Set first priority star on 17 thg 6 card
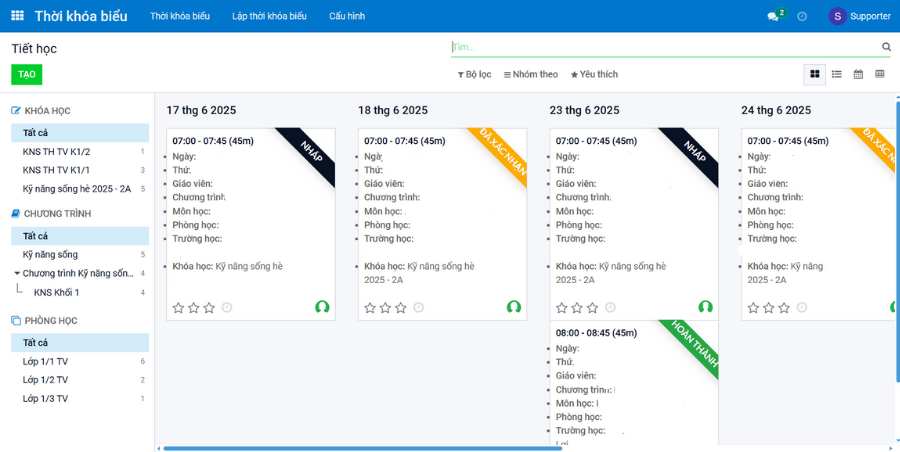Image resolution: width=900 pixels, height=452 pixels. 178,308
